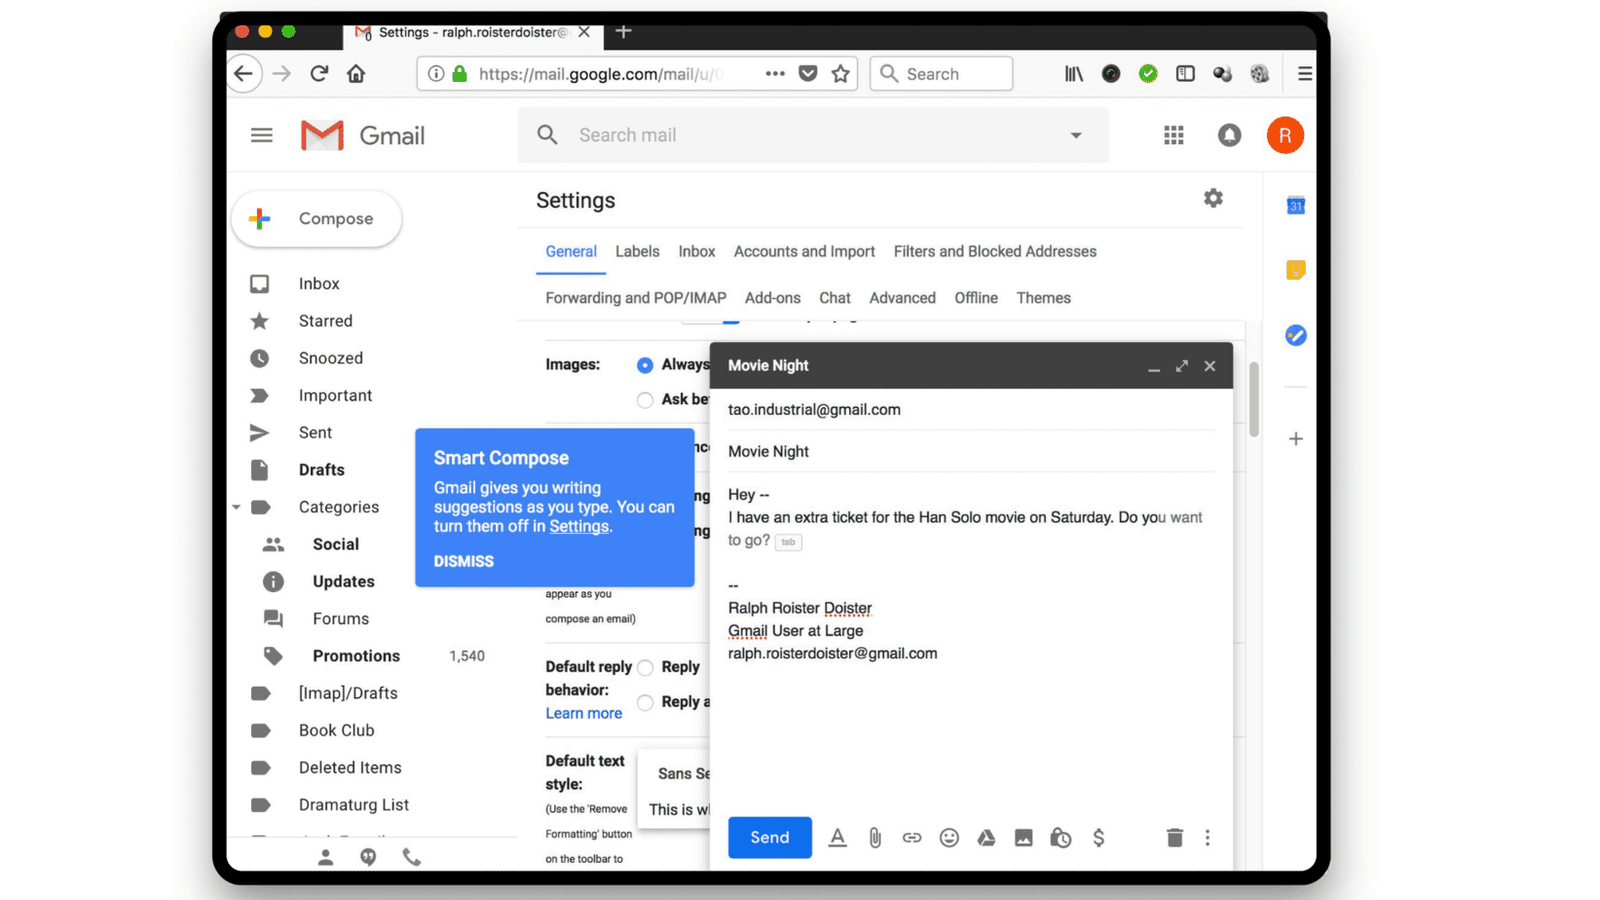Open the Filters and Blocked Addresses tab
Image resolution: width=1600 pixels, height=900 pixels.
tap(994, 252)
